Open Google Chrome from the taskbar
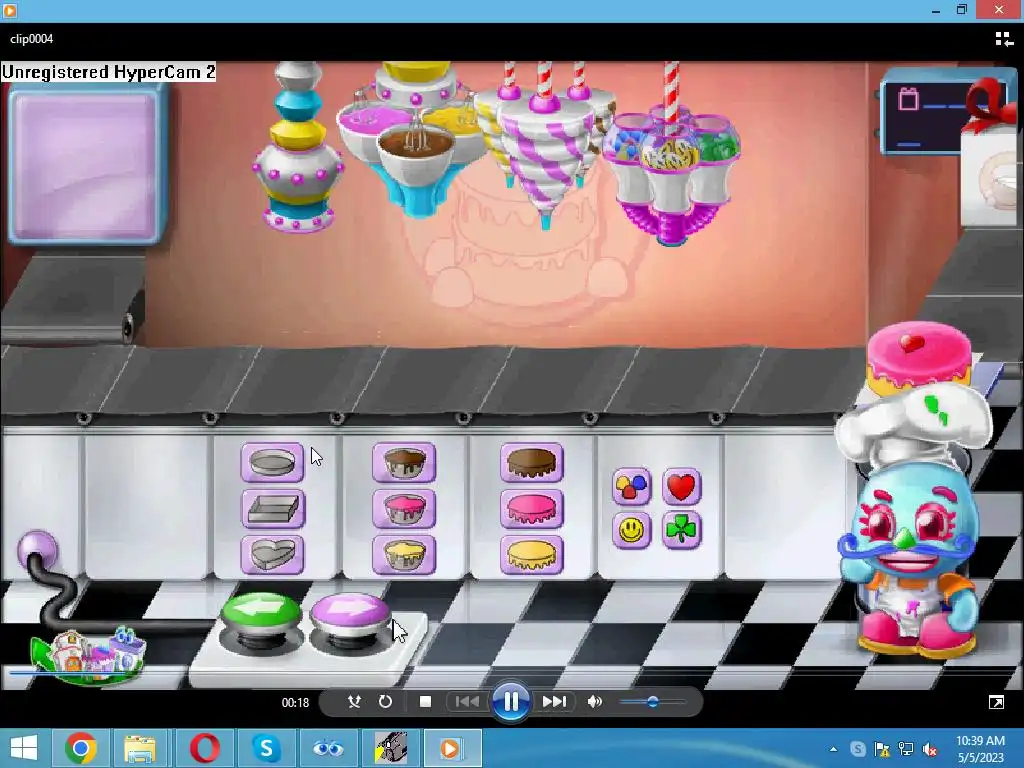 (80, 748)
